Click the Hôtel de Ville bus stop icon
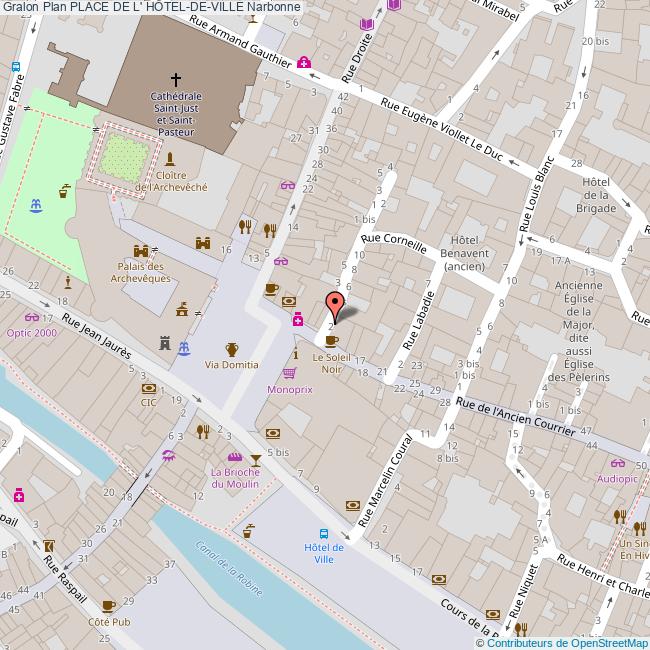The image size is (650, 650). pyautogui.click(x=324, y=533)
